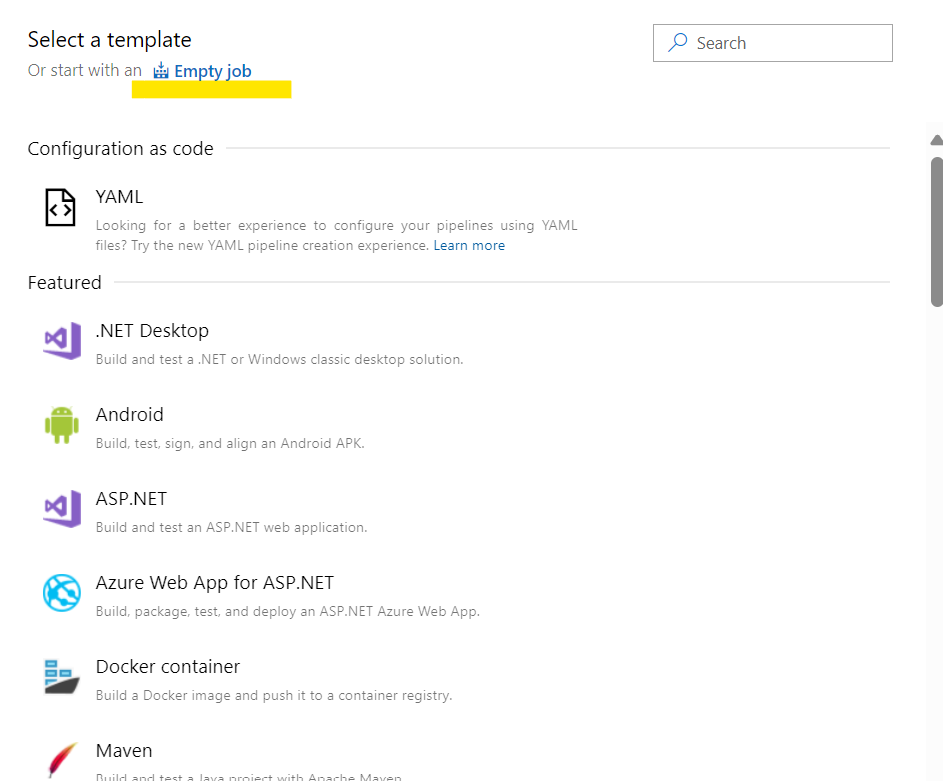Click the search magnifier icon
The width and height of the screenshot is (943, 781).
(678, 43)
